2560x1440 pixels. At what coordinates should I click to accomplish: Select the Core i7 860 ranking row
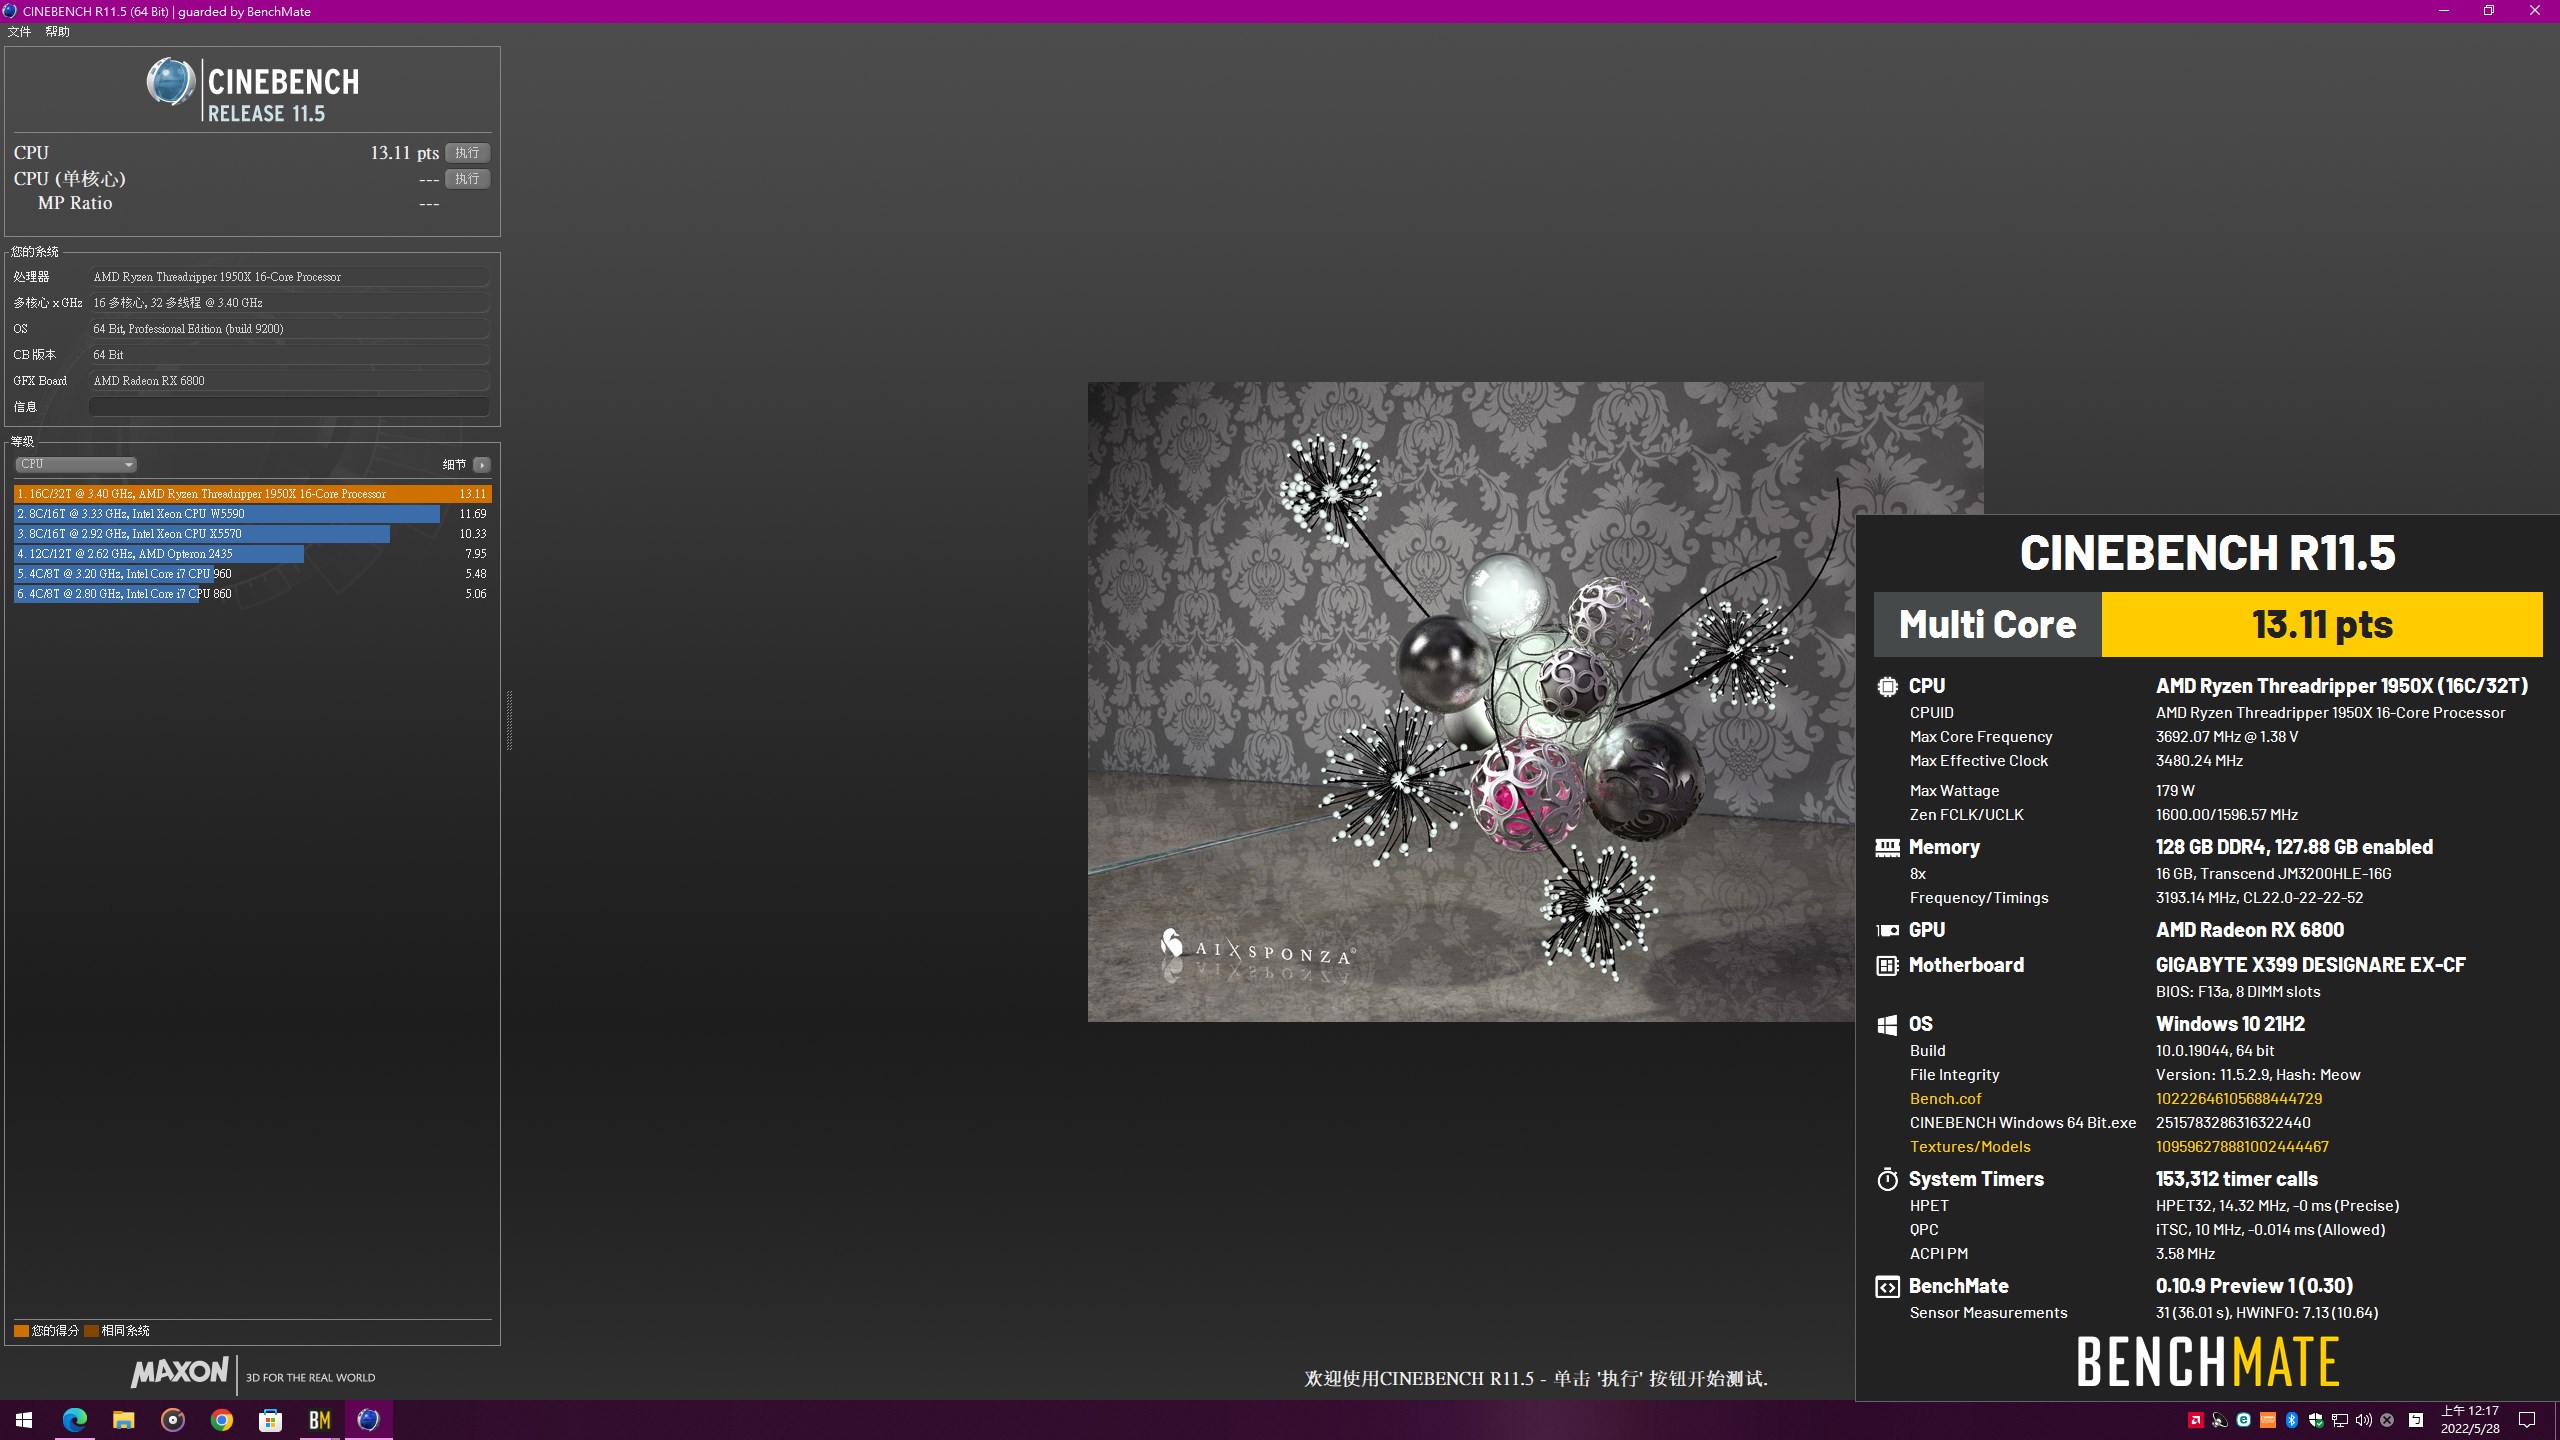(x=252, y=594)
